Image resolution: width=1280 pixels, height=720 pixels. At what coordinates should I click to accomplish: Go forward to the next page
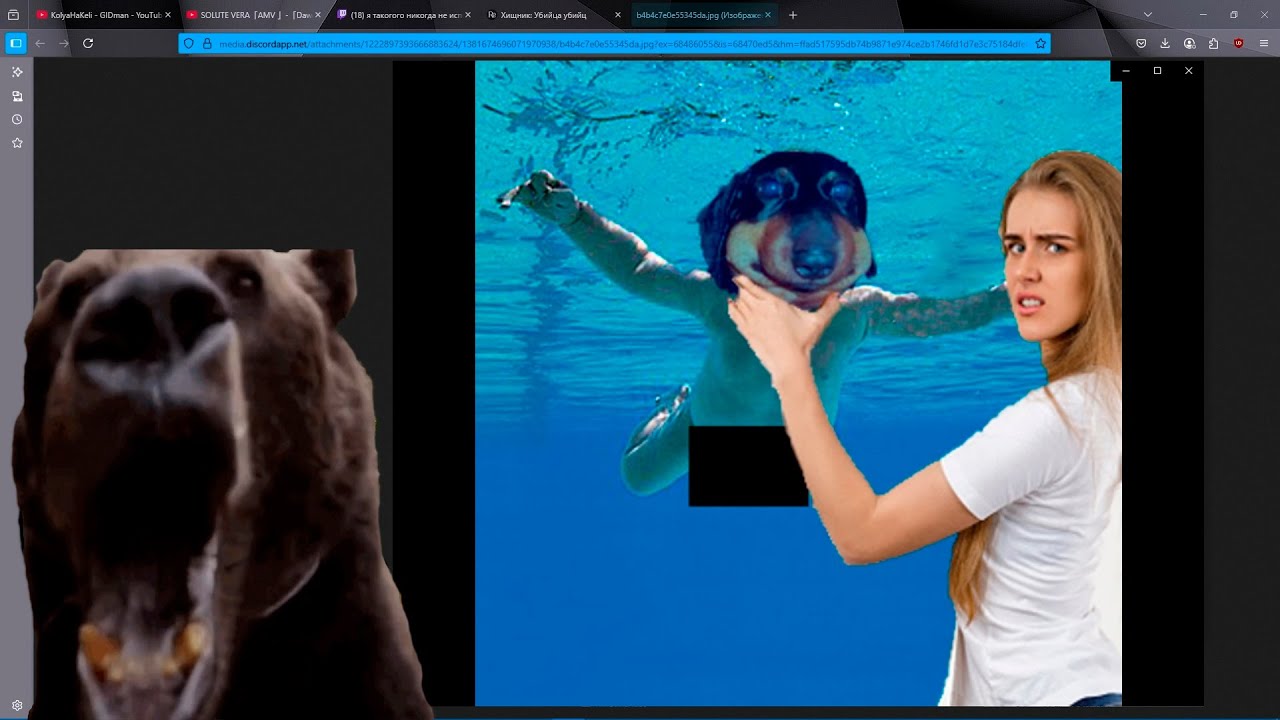[x=64, y=43]
